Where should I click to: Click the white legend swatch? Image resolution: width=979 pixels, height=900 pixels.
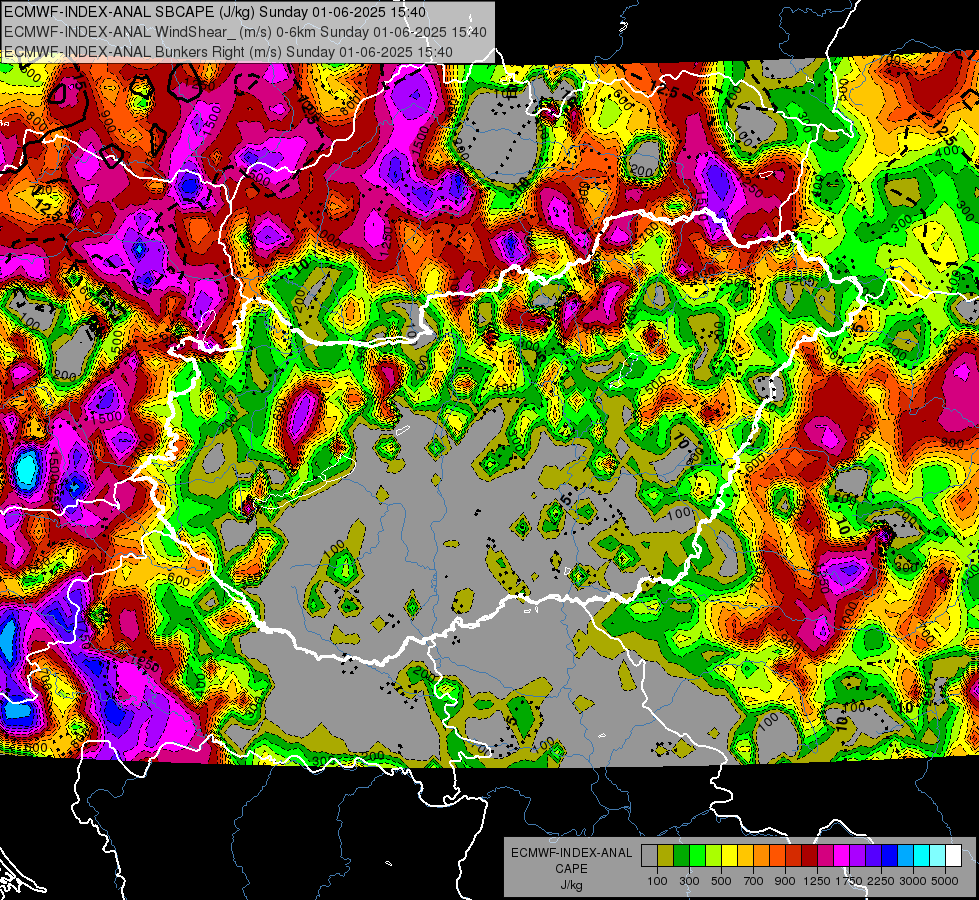(x=954, y=856)
